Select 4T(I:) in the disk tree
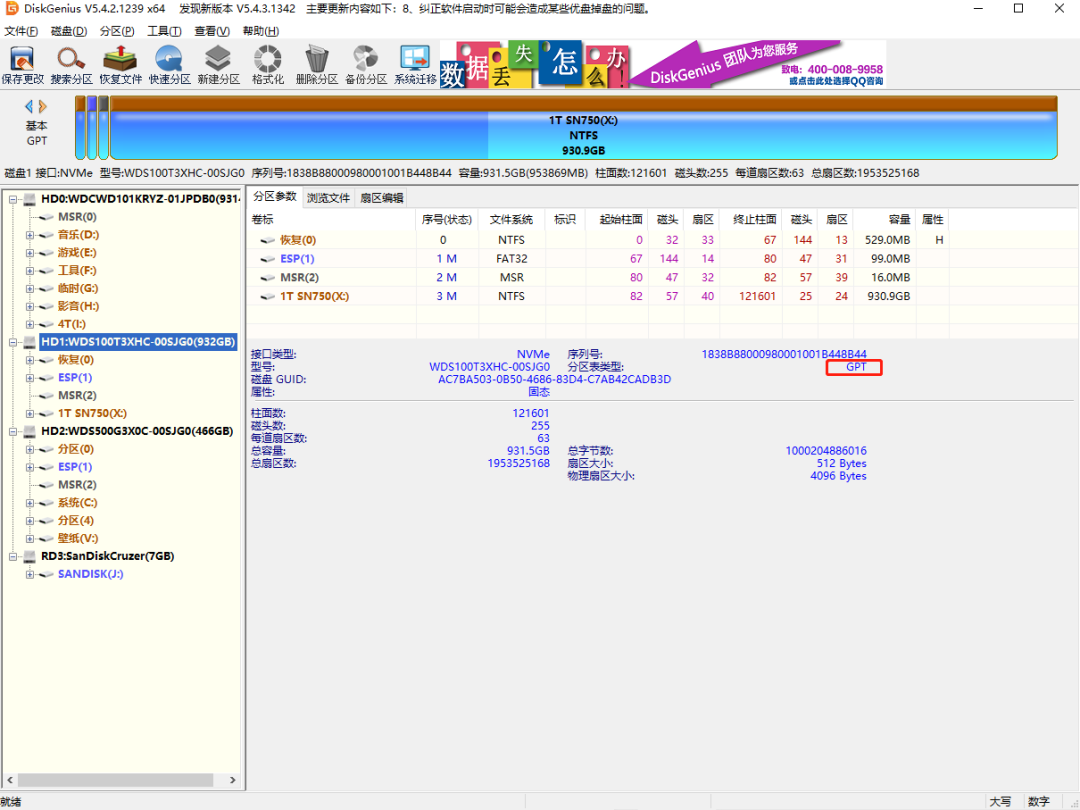Screen dimensions: 1080x810 (x=72, y=324)
